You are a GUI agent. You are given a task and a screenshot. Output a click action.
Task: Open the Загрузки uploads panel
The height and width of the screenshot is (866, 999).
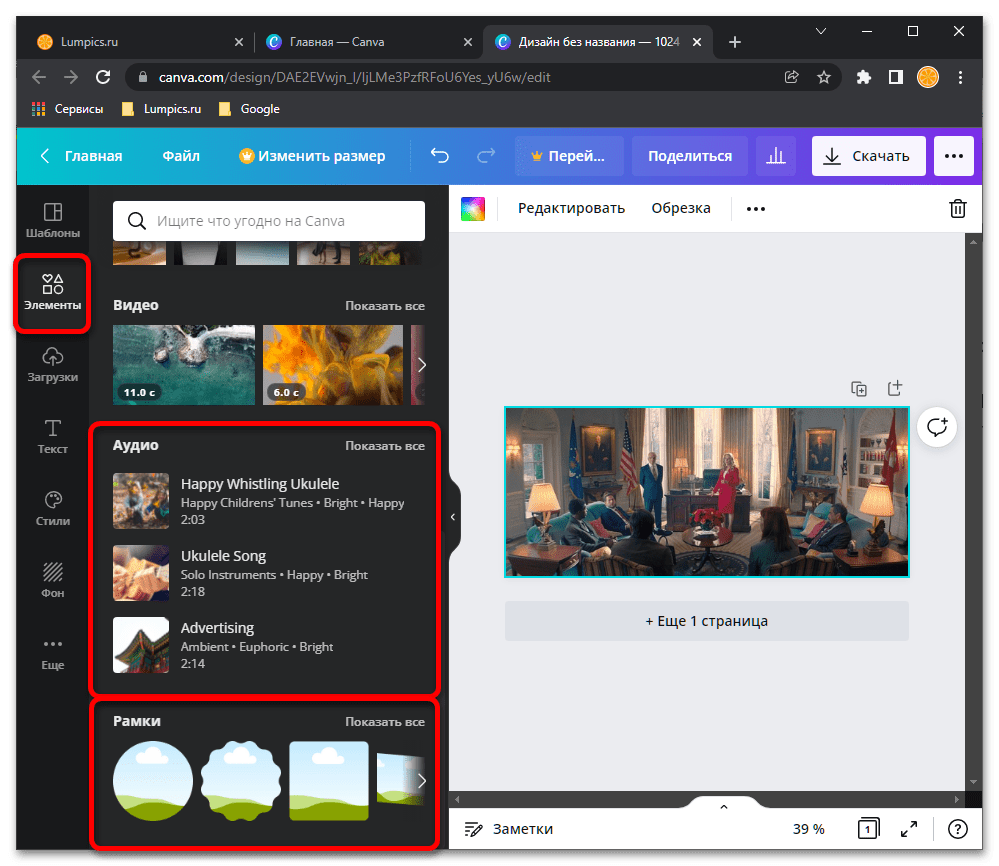tap(52, 364)
